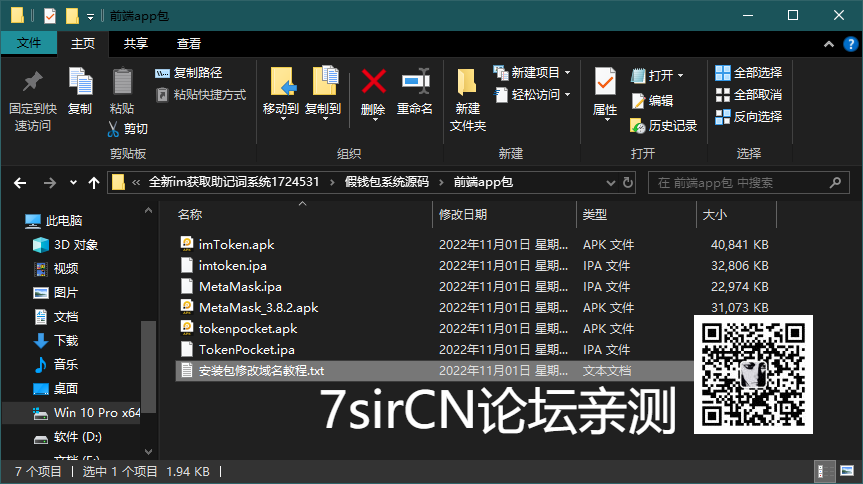Click the ribbon Copy (复制) icon

click(80, 82)
